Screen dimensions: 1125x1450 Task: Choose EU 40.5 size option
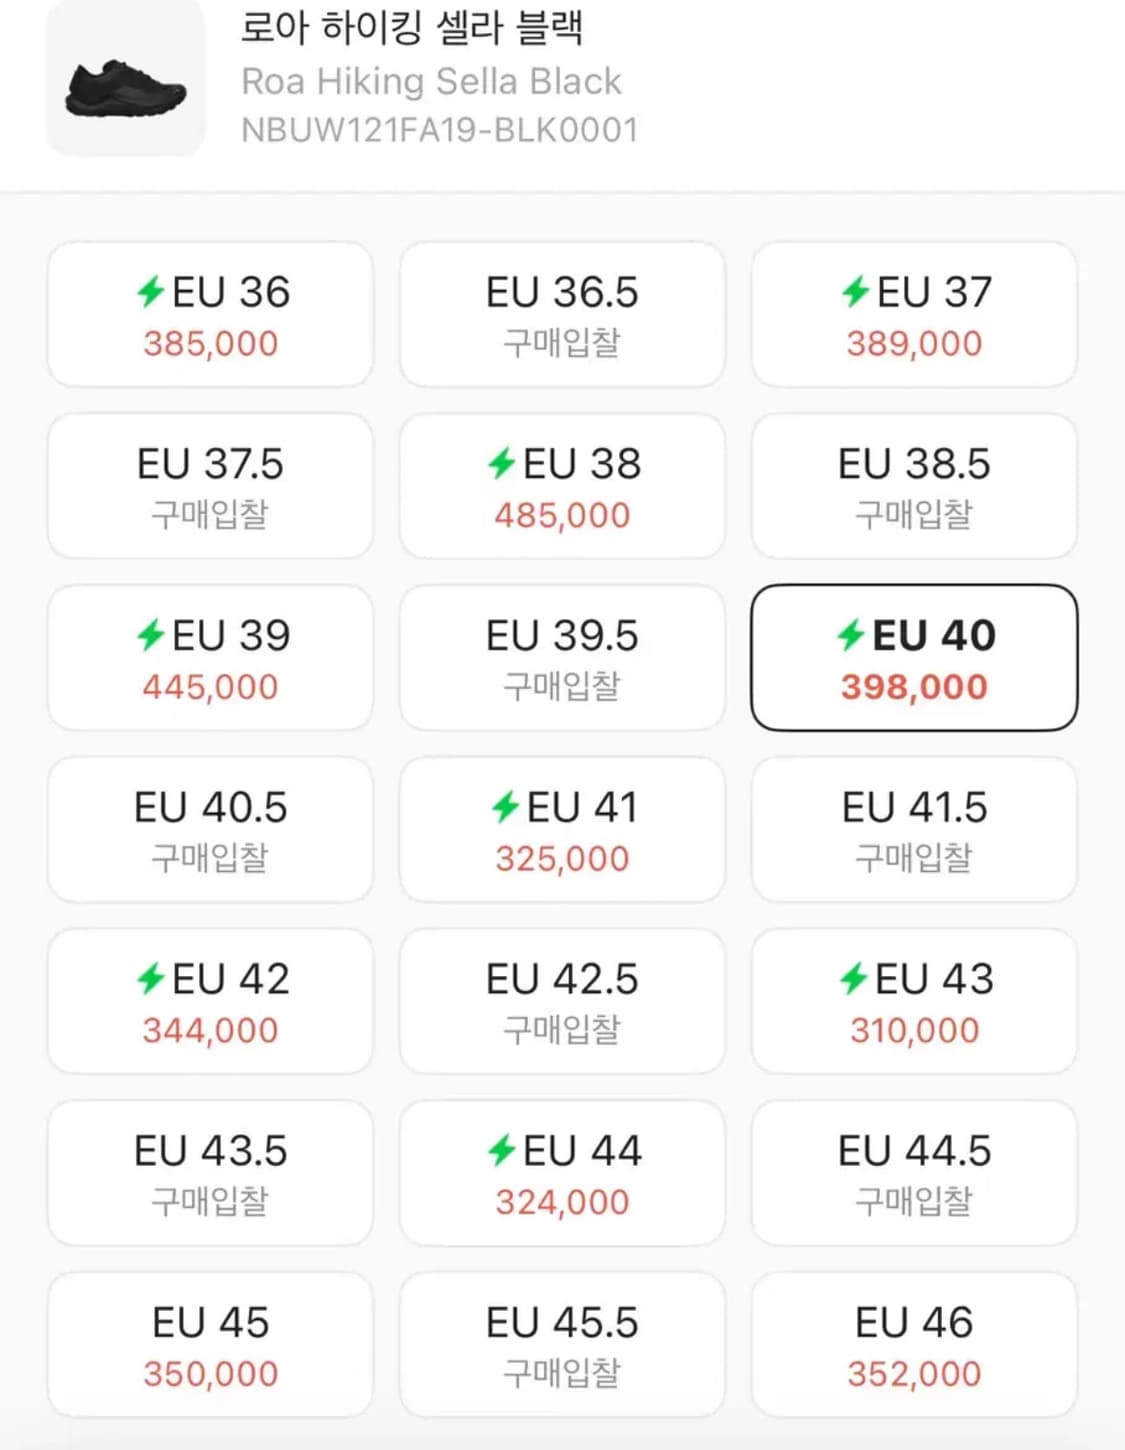tap(210, 831)
